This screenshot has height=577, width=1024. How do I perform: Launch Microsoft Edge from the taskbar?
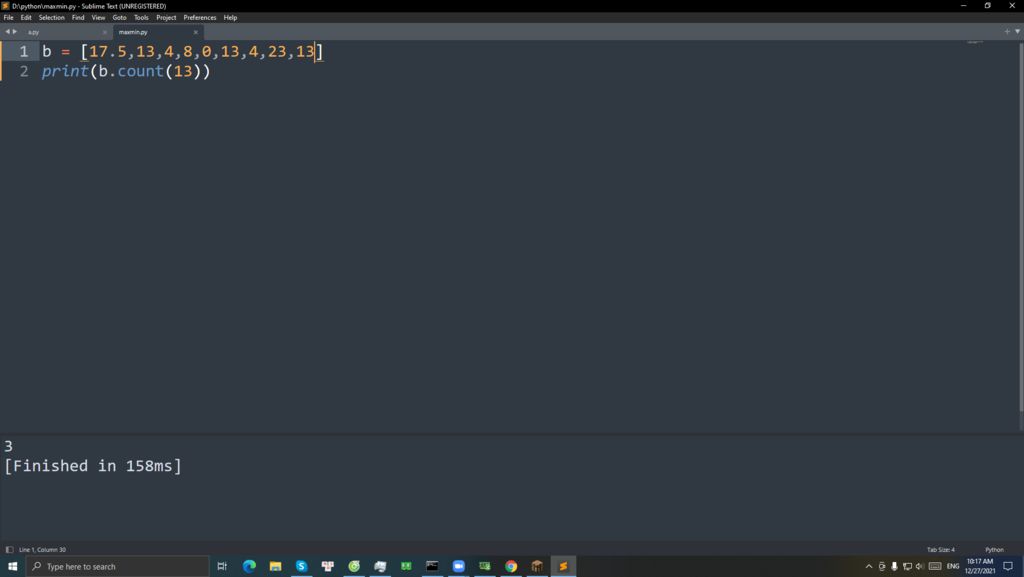point(249,566)
